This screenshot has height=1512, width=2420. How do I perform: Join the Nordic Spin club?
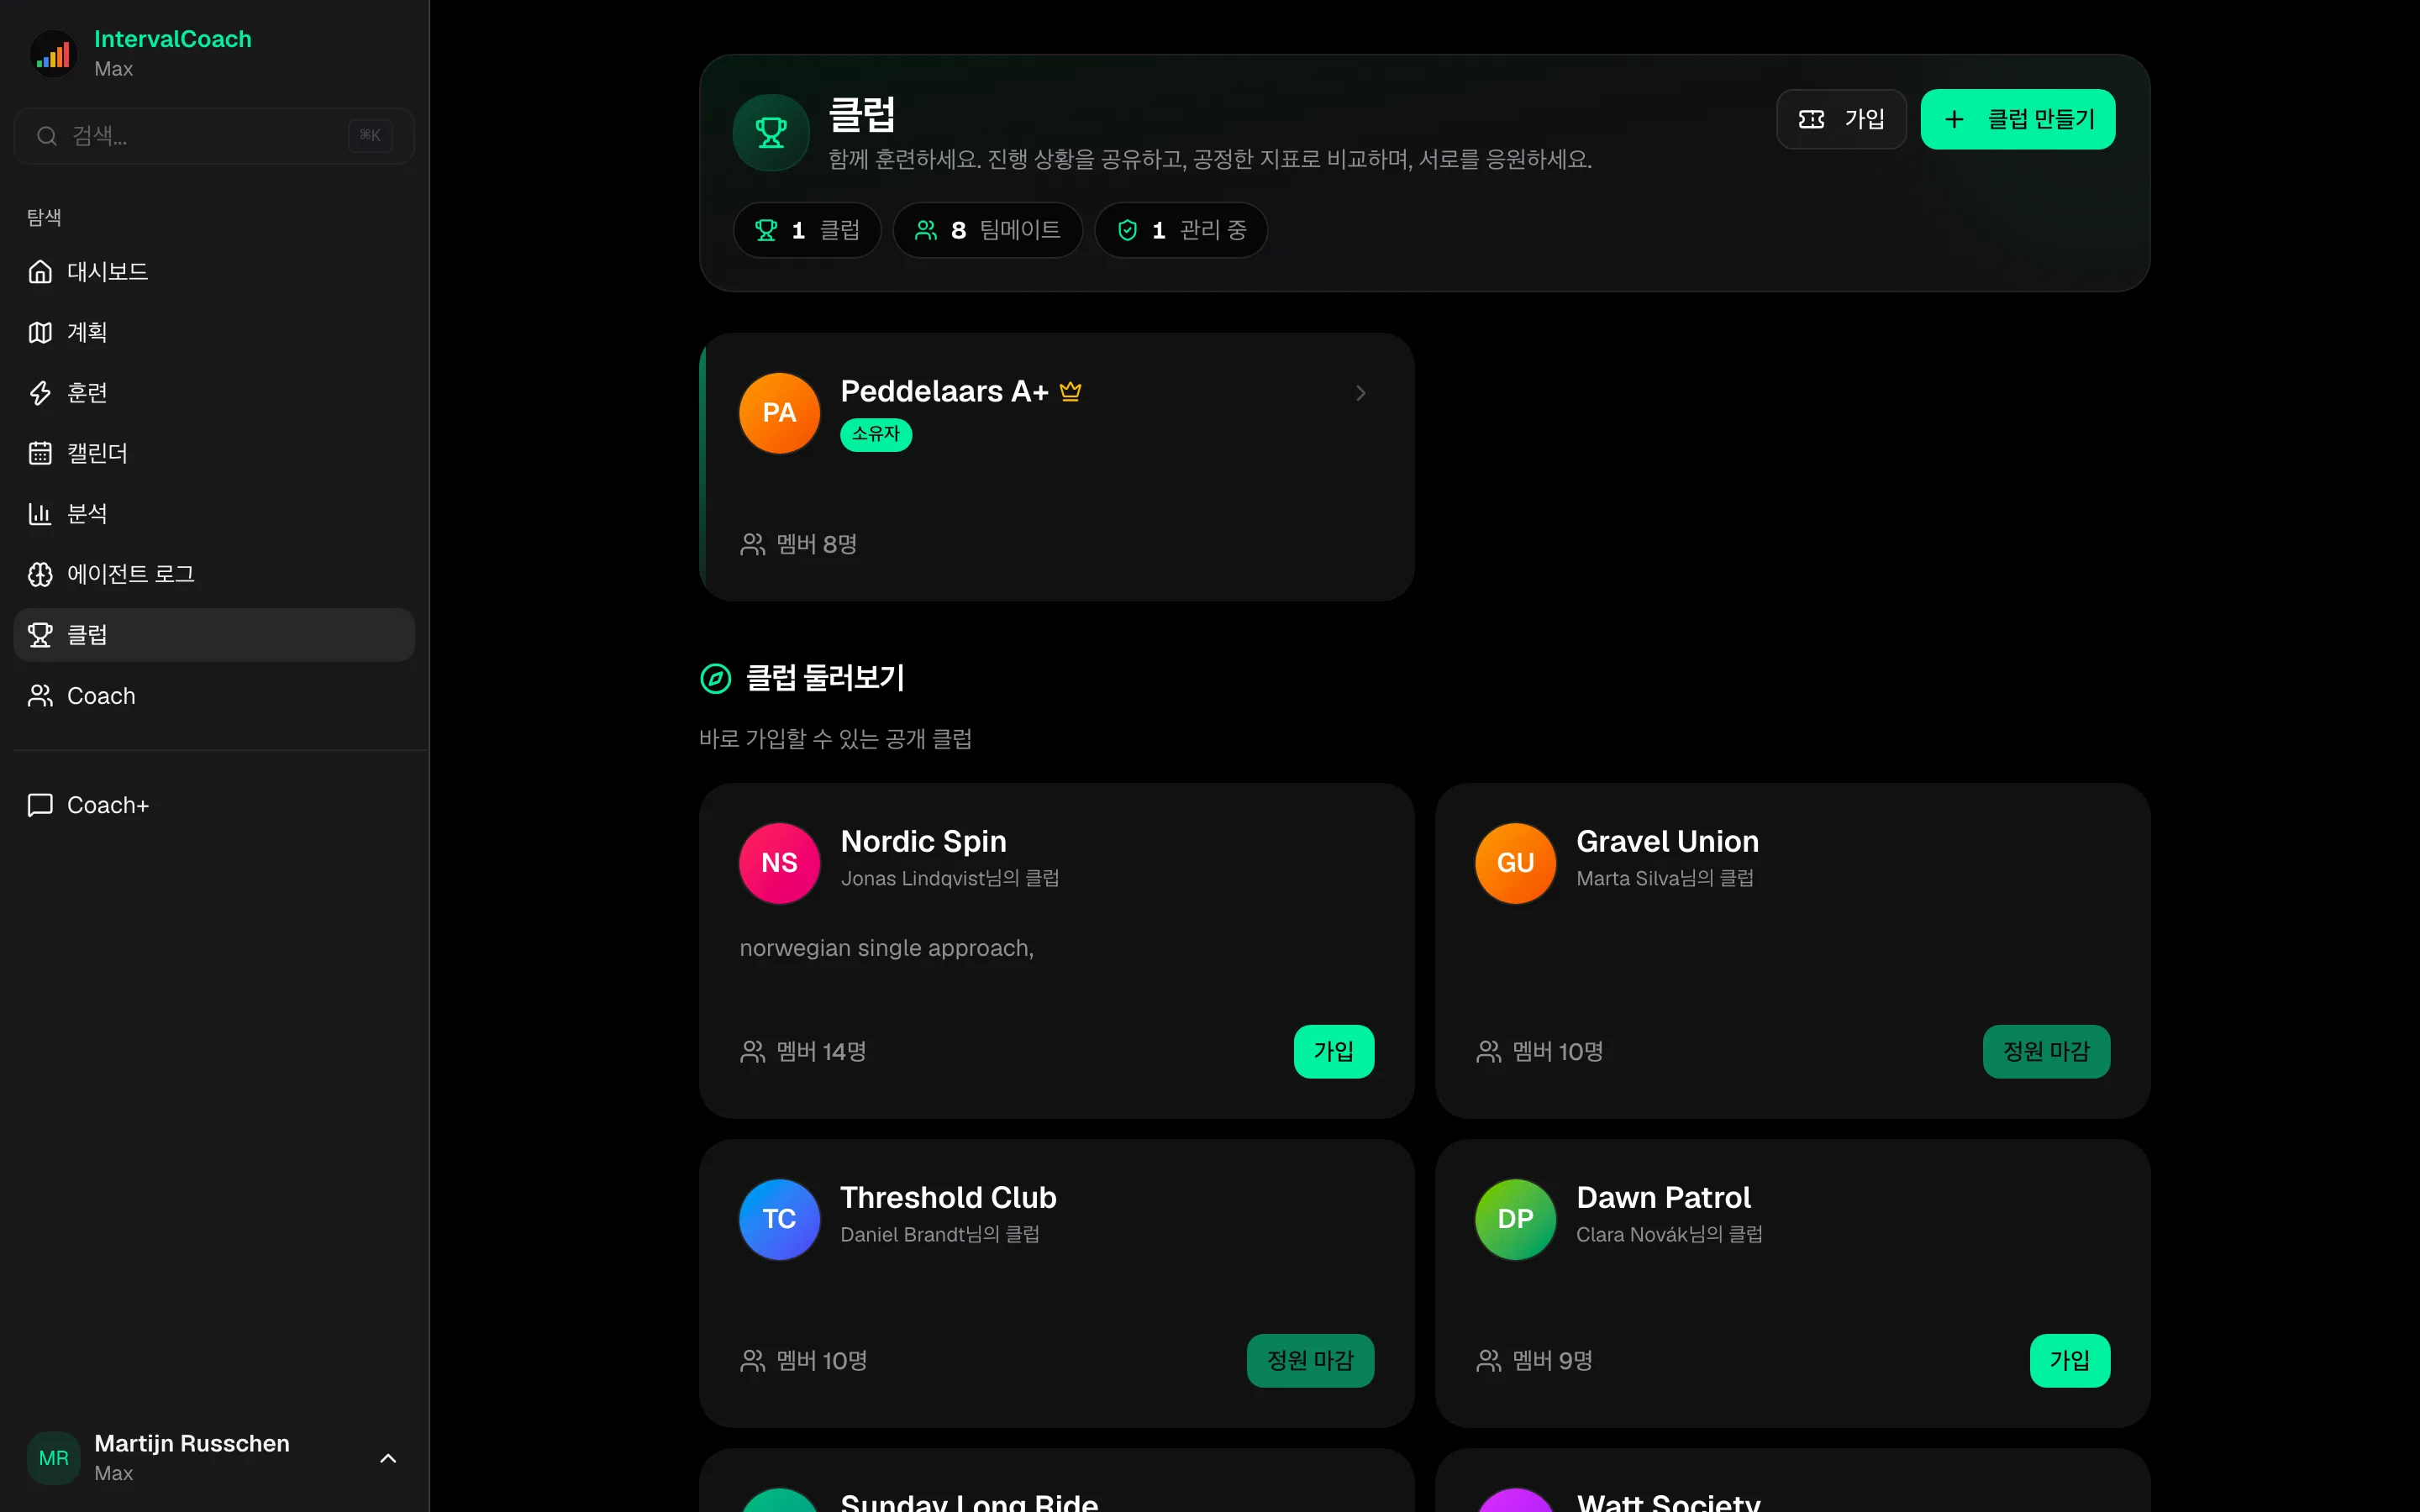coord(1333,1052)
